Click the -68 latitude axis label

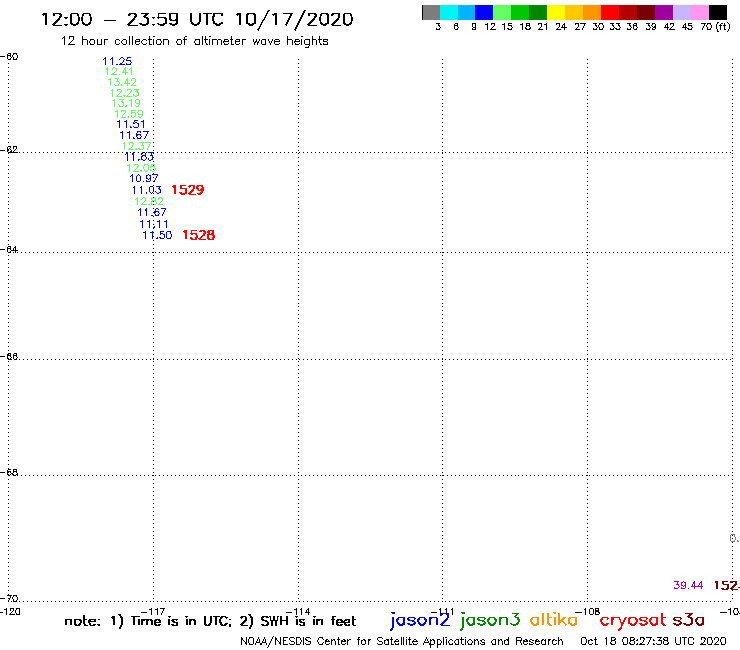(9, 473)
